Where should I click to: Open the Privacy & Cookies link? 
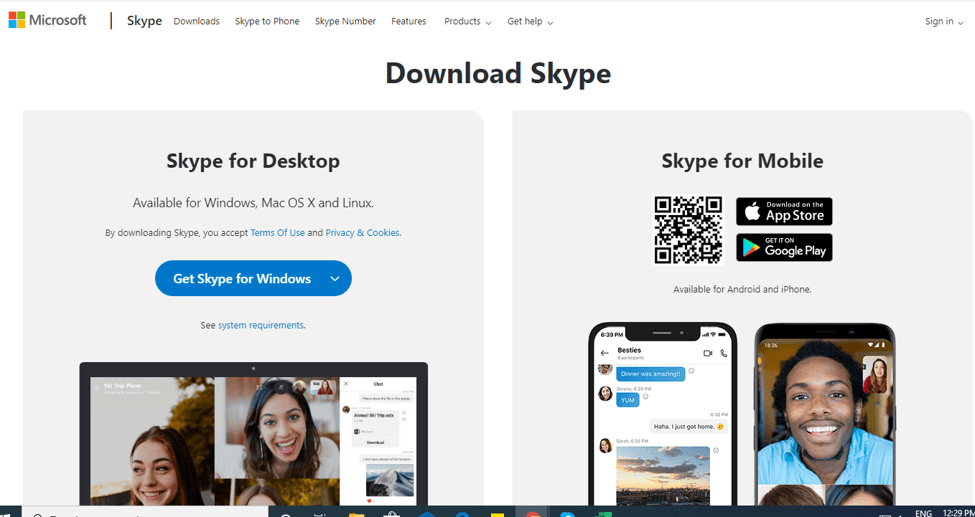tap(362, 233)
